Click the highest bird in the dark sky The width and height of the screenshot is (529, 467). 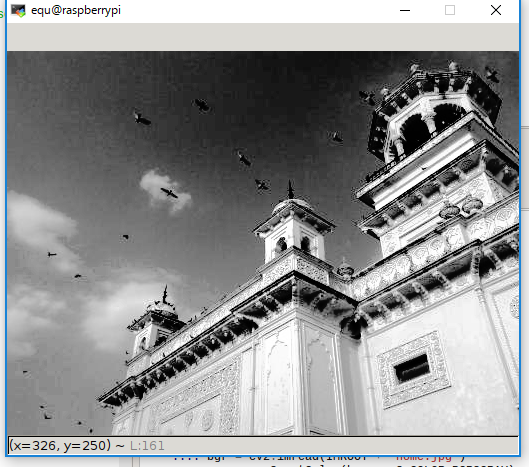[202, 105]
